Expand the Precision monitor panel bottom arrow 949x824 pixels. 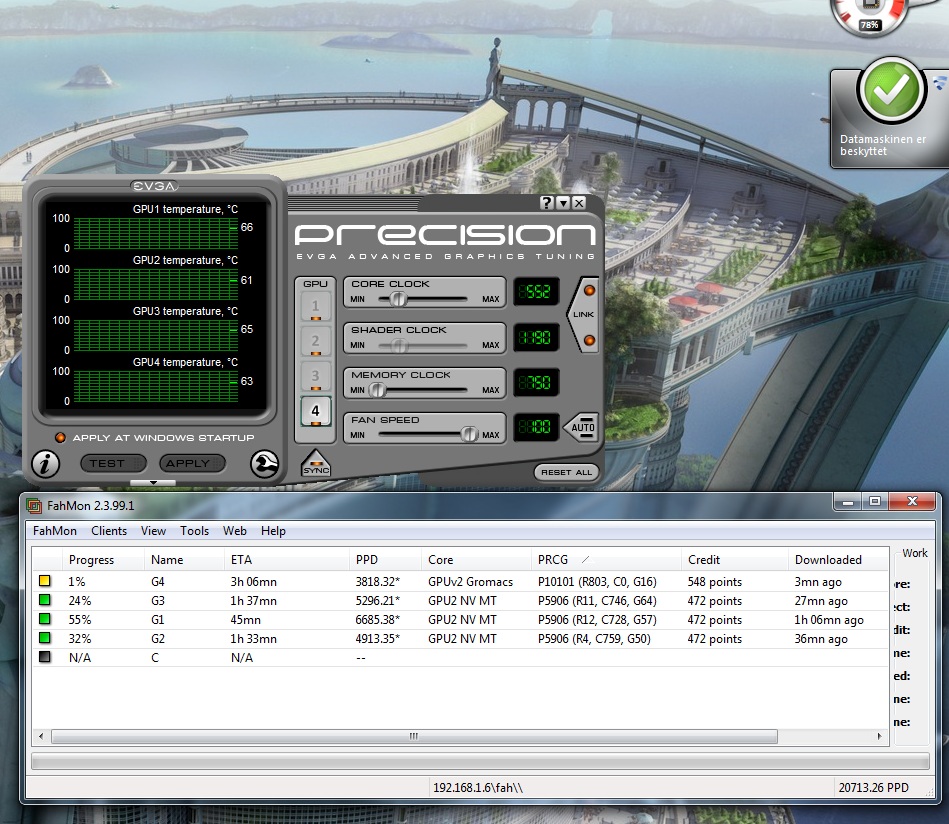pyautogui.click(x=153, y=483)
